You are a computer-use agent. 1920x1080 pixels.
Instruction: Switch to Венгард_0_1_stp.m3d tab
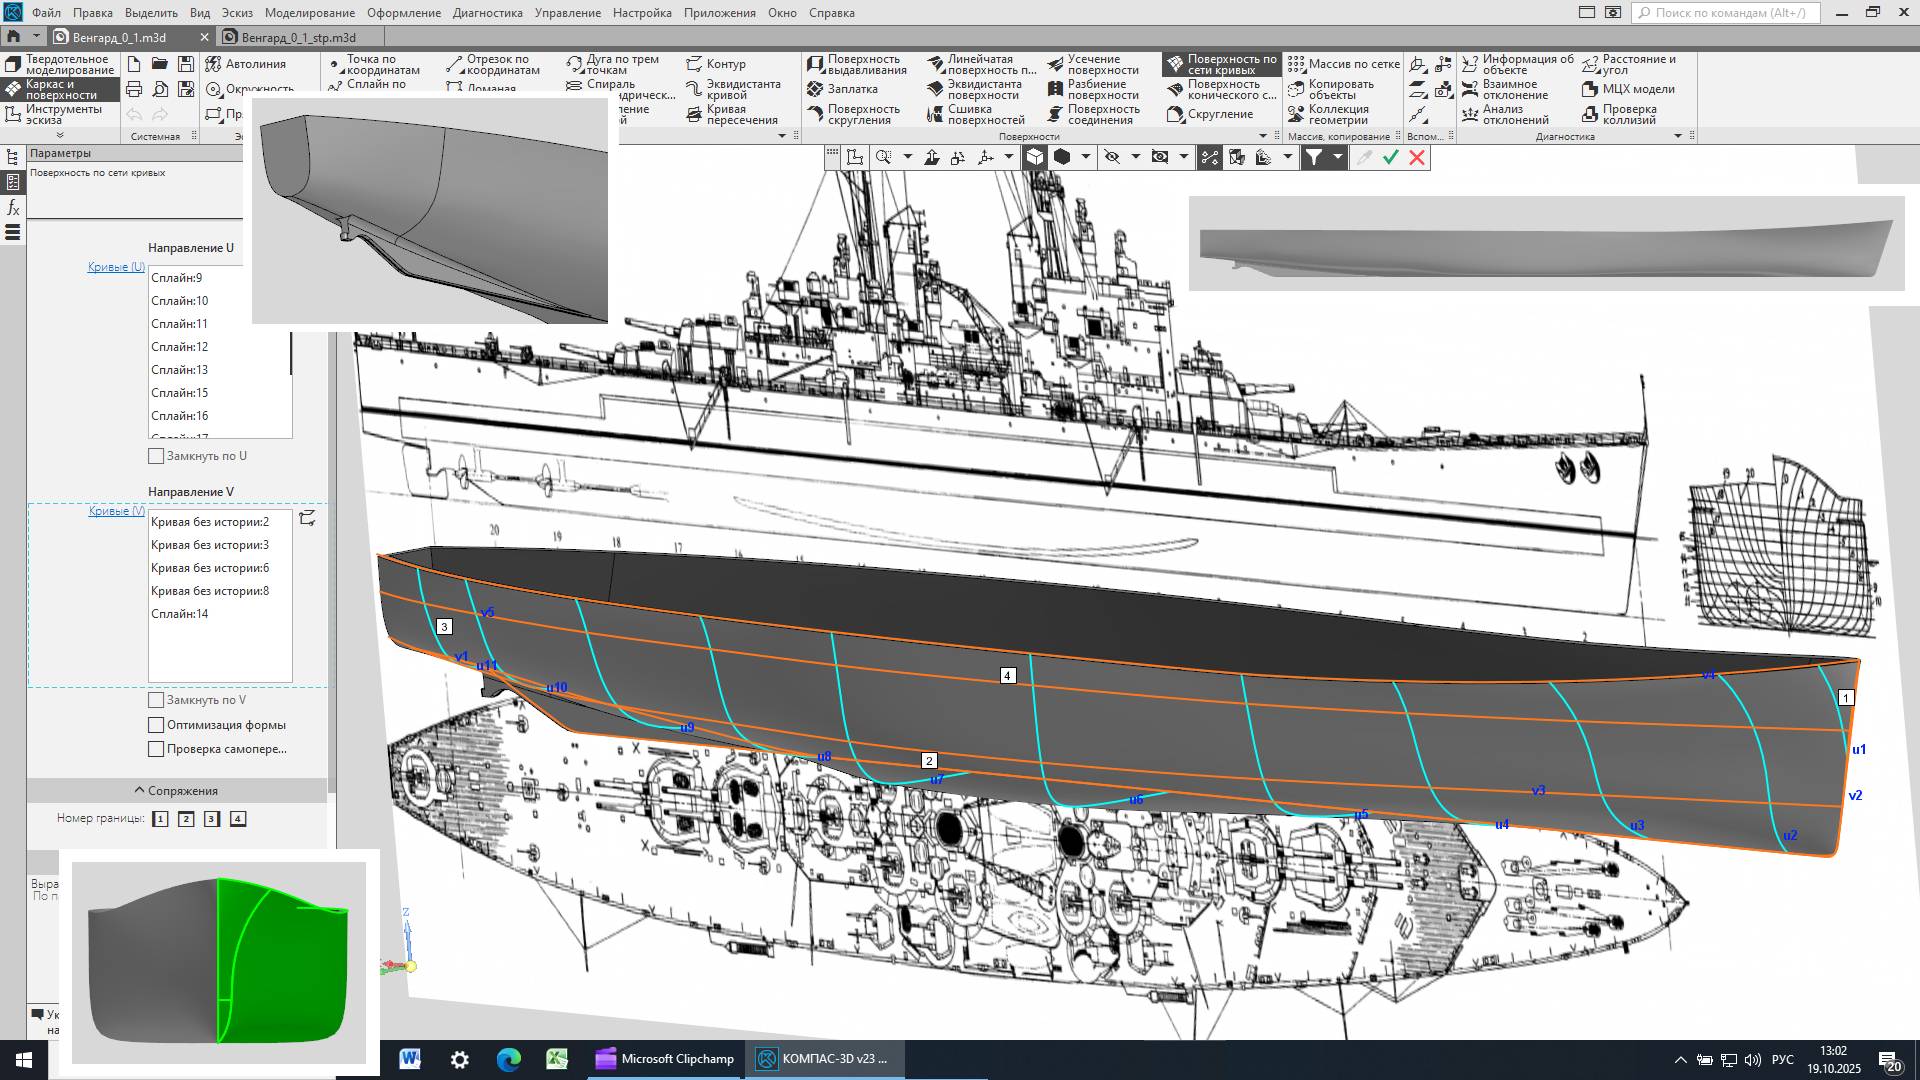[x=298, y=37]
